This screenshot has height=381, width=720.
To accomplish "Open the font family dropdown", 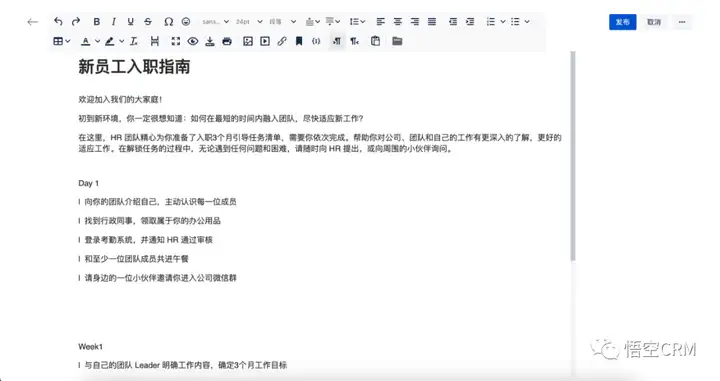I will point(215,22).
